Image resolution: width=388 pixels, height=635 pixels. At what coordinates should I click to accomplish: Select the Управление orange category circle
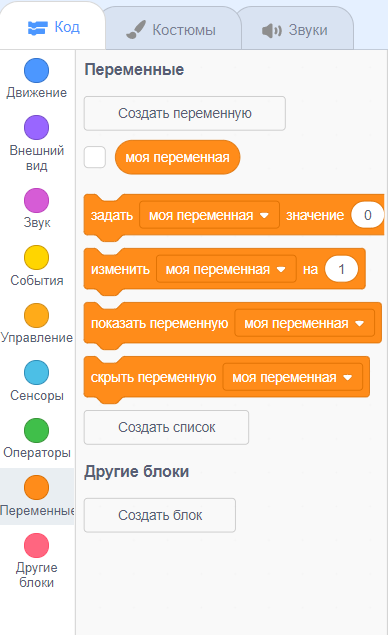(36, 315)
